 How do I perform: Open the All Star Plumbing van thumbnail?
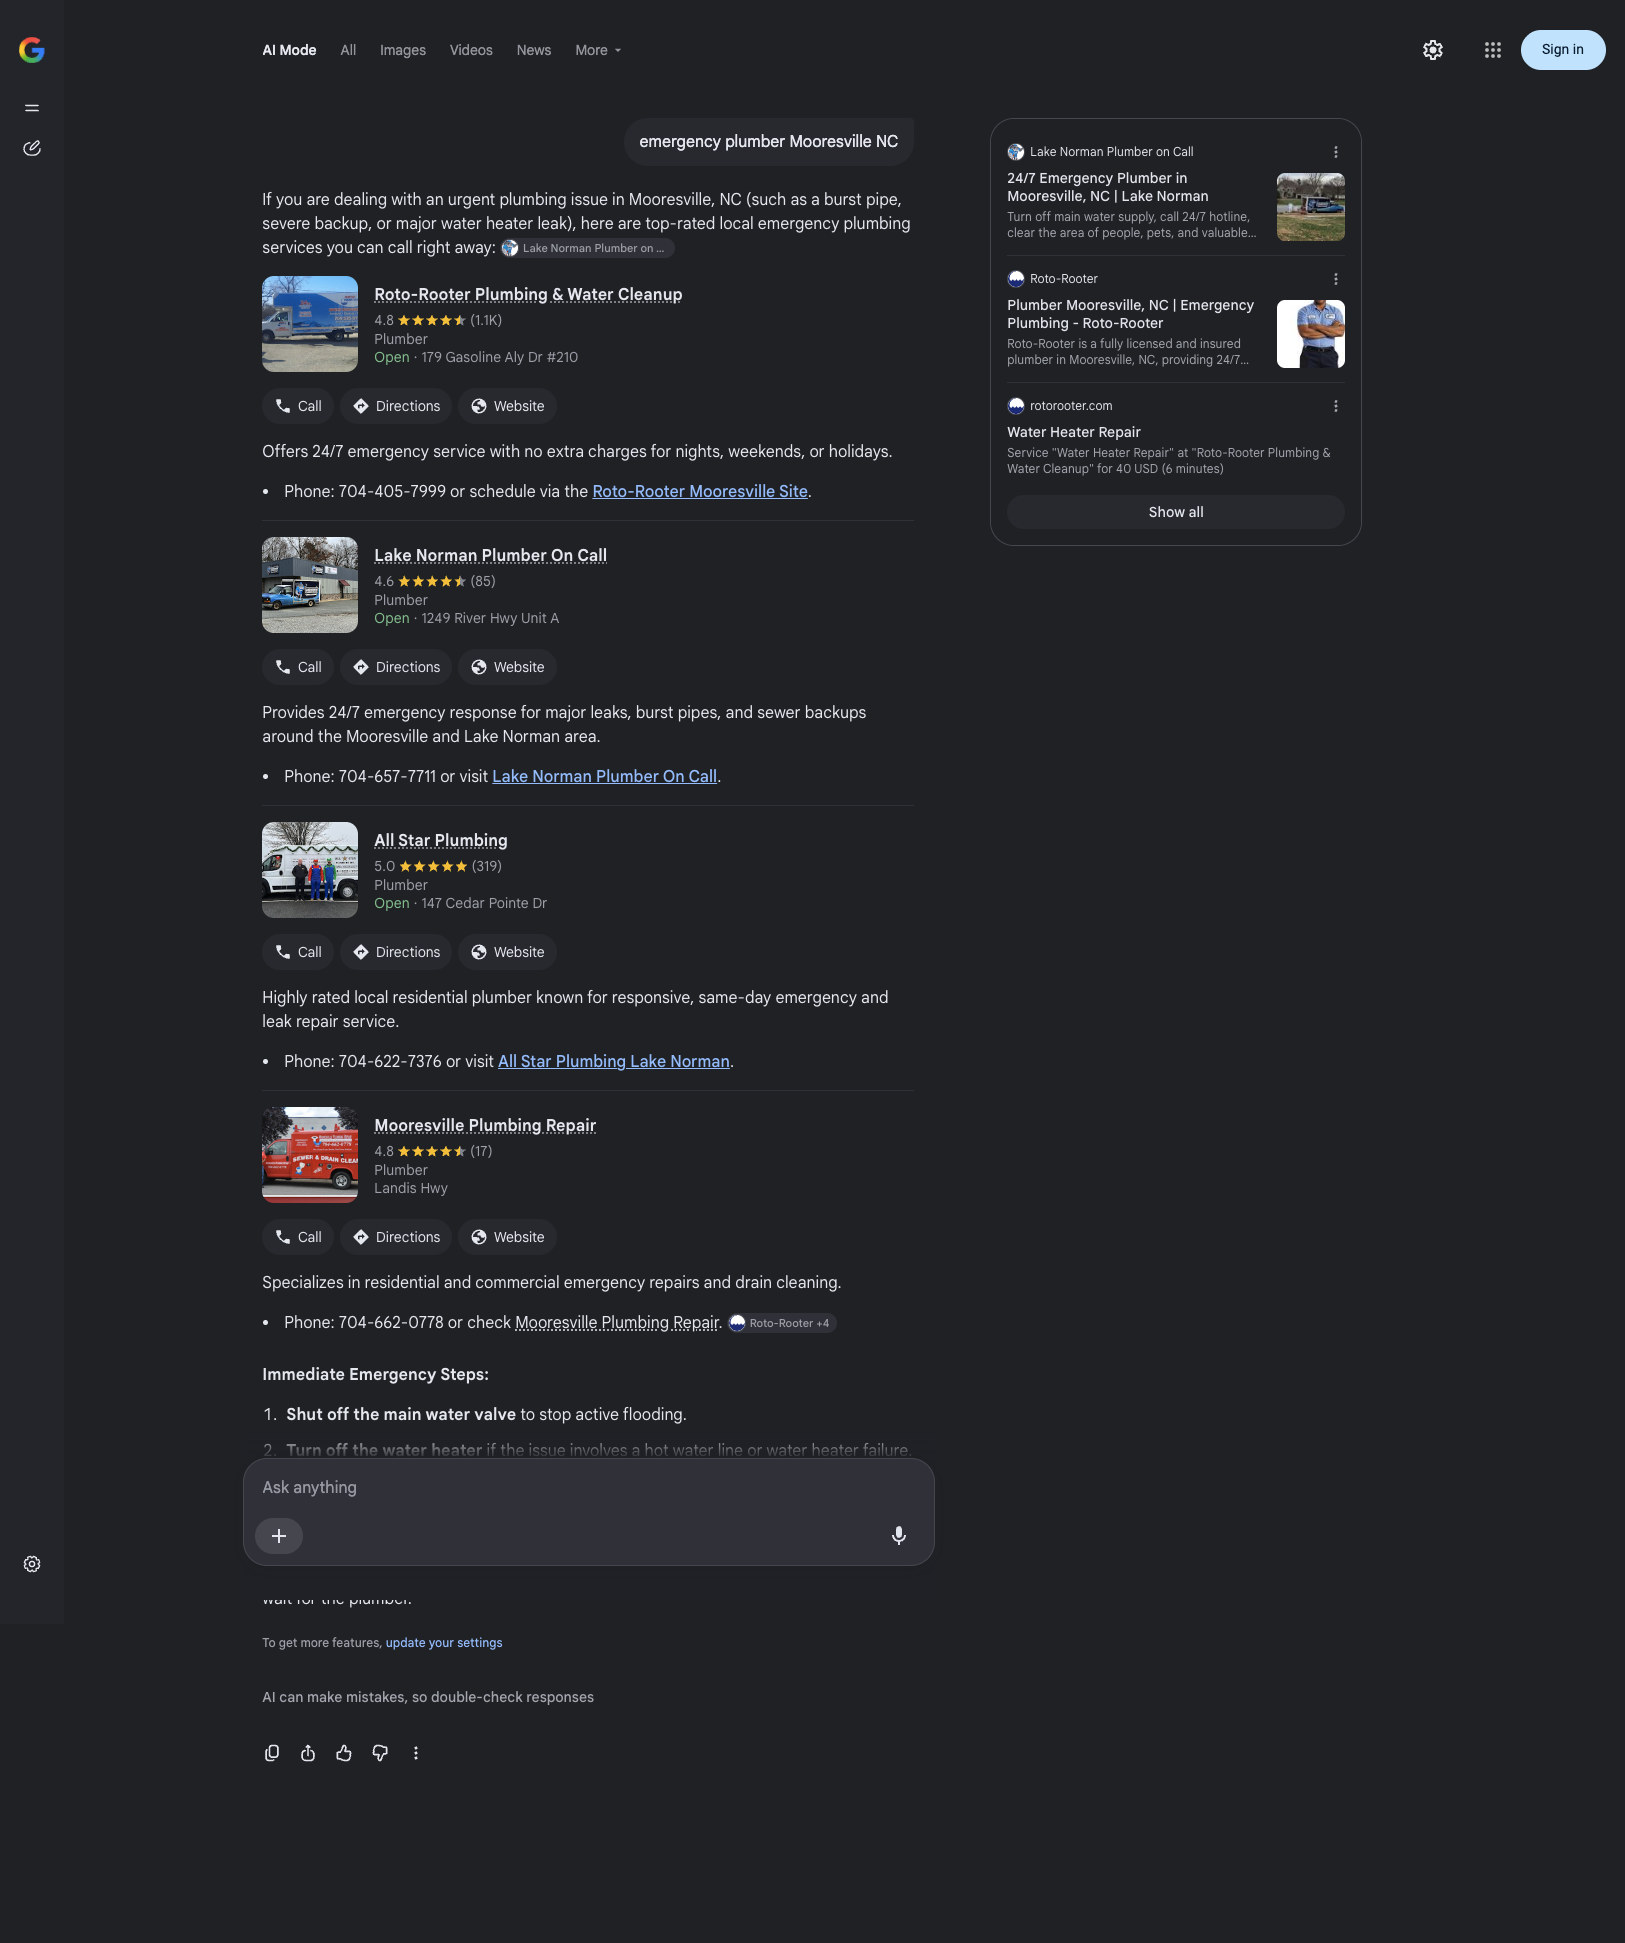[310, 870]
